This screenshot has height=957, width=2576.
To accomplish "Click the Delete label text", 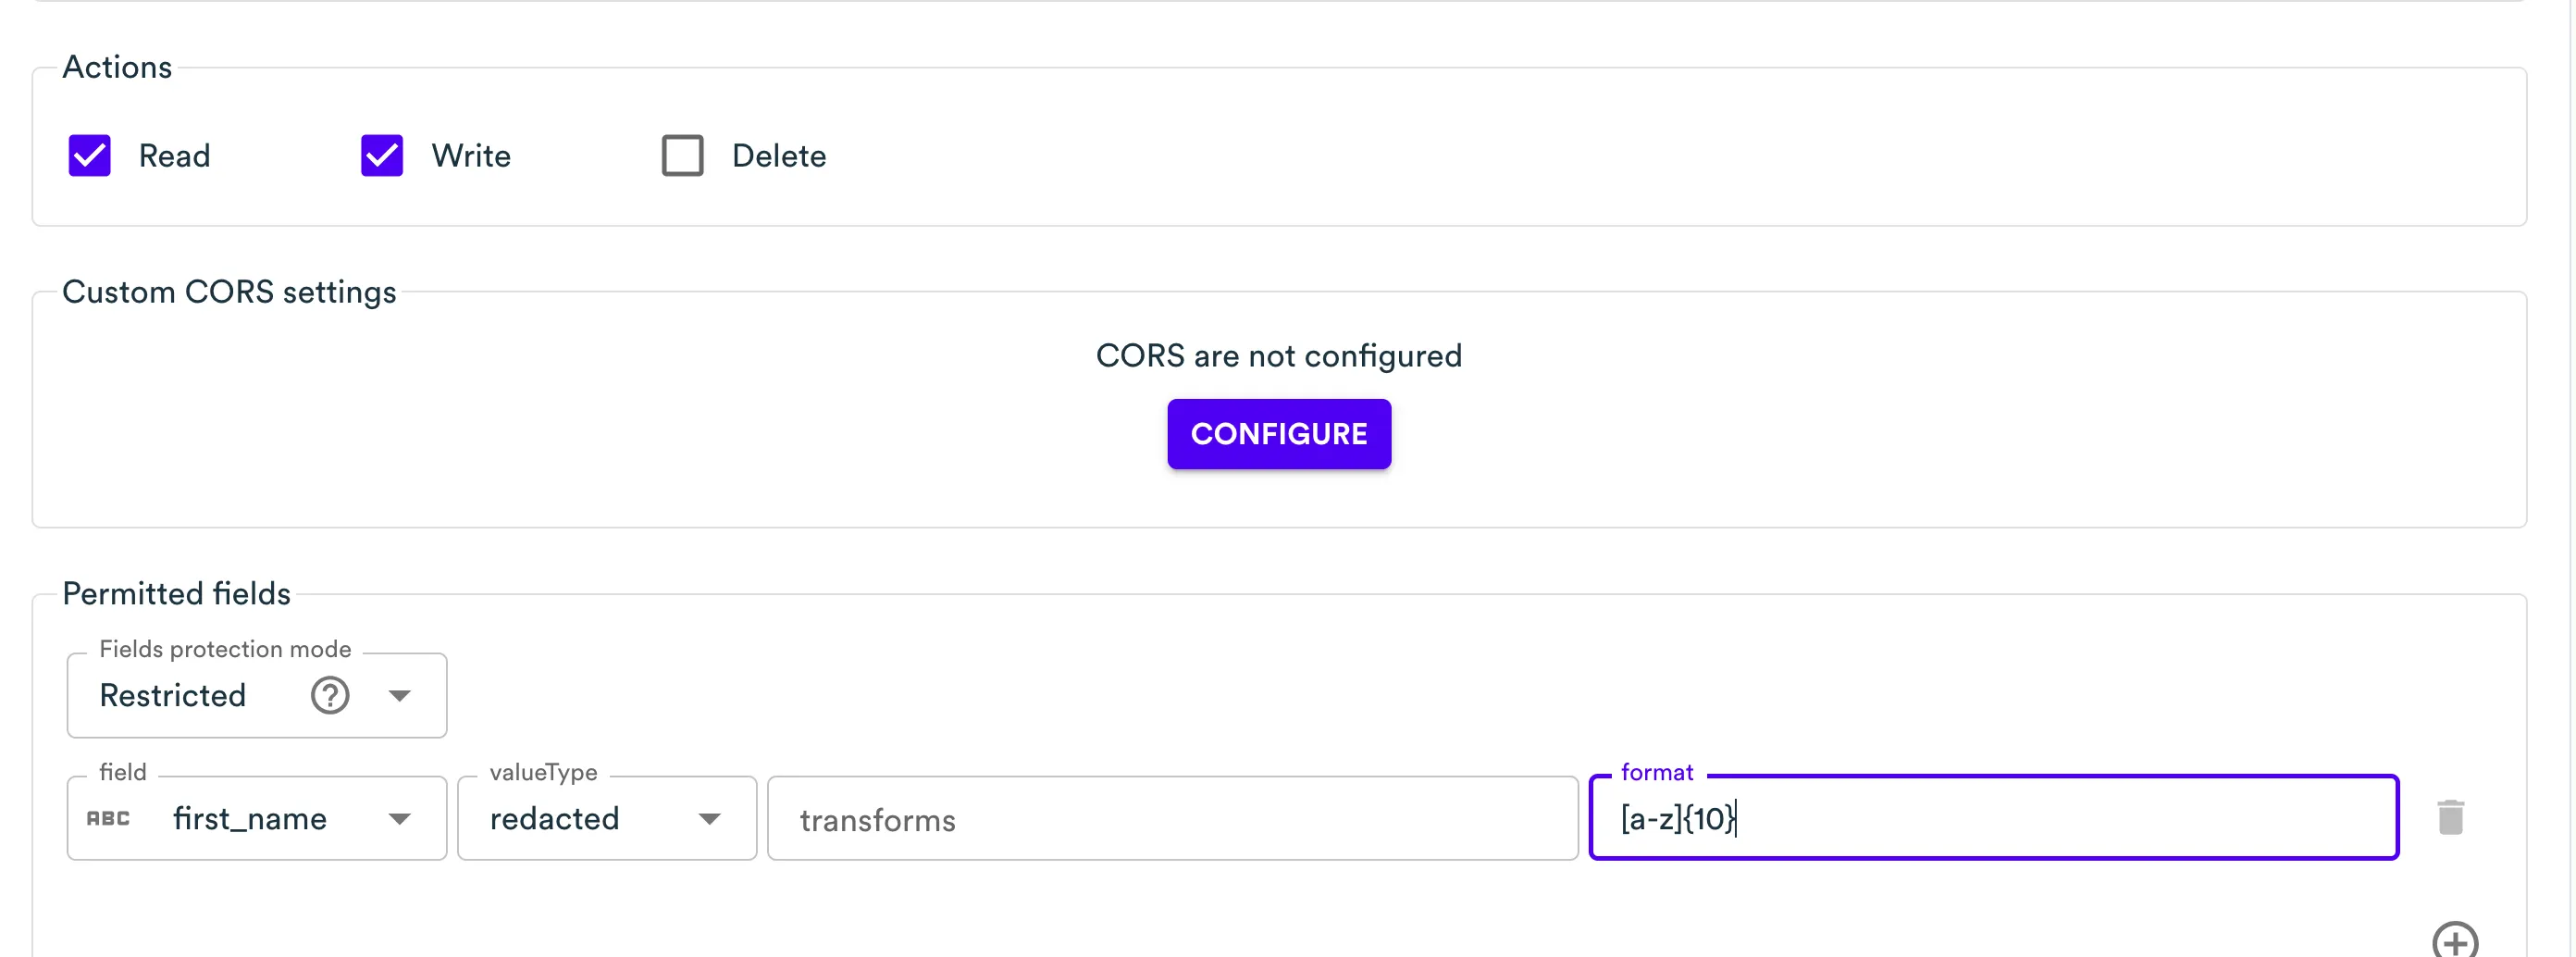I will 779,156.
